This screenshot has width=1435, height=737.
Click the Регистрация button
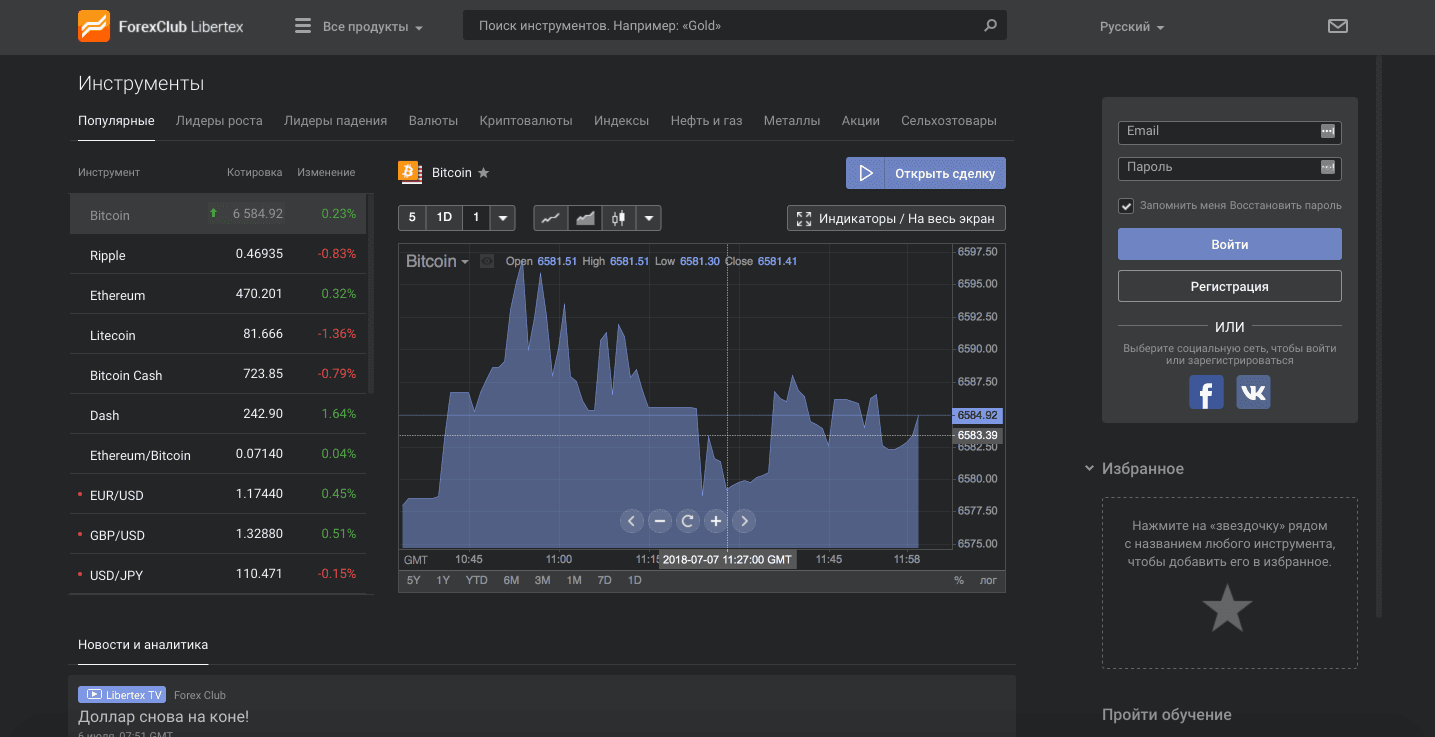(1229, 286)
